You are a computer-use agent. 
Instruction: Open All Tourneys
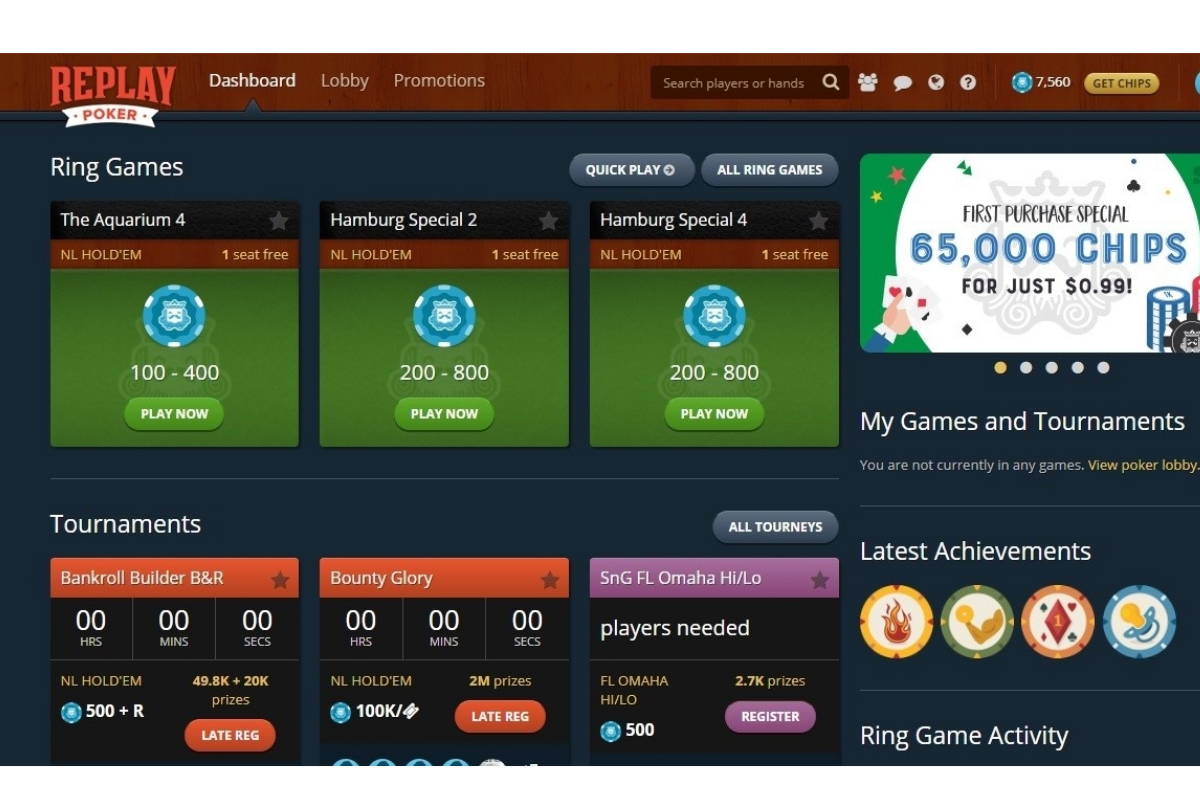776,527
